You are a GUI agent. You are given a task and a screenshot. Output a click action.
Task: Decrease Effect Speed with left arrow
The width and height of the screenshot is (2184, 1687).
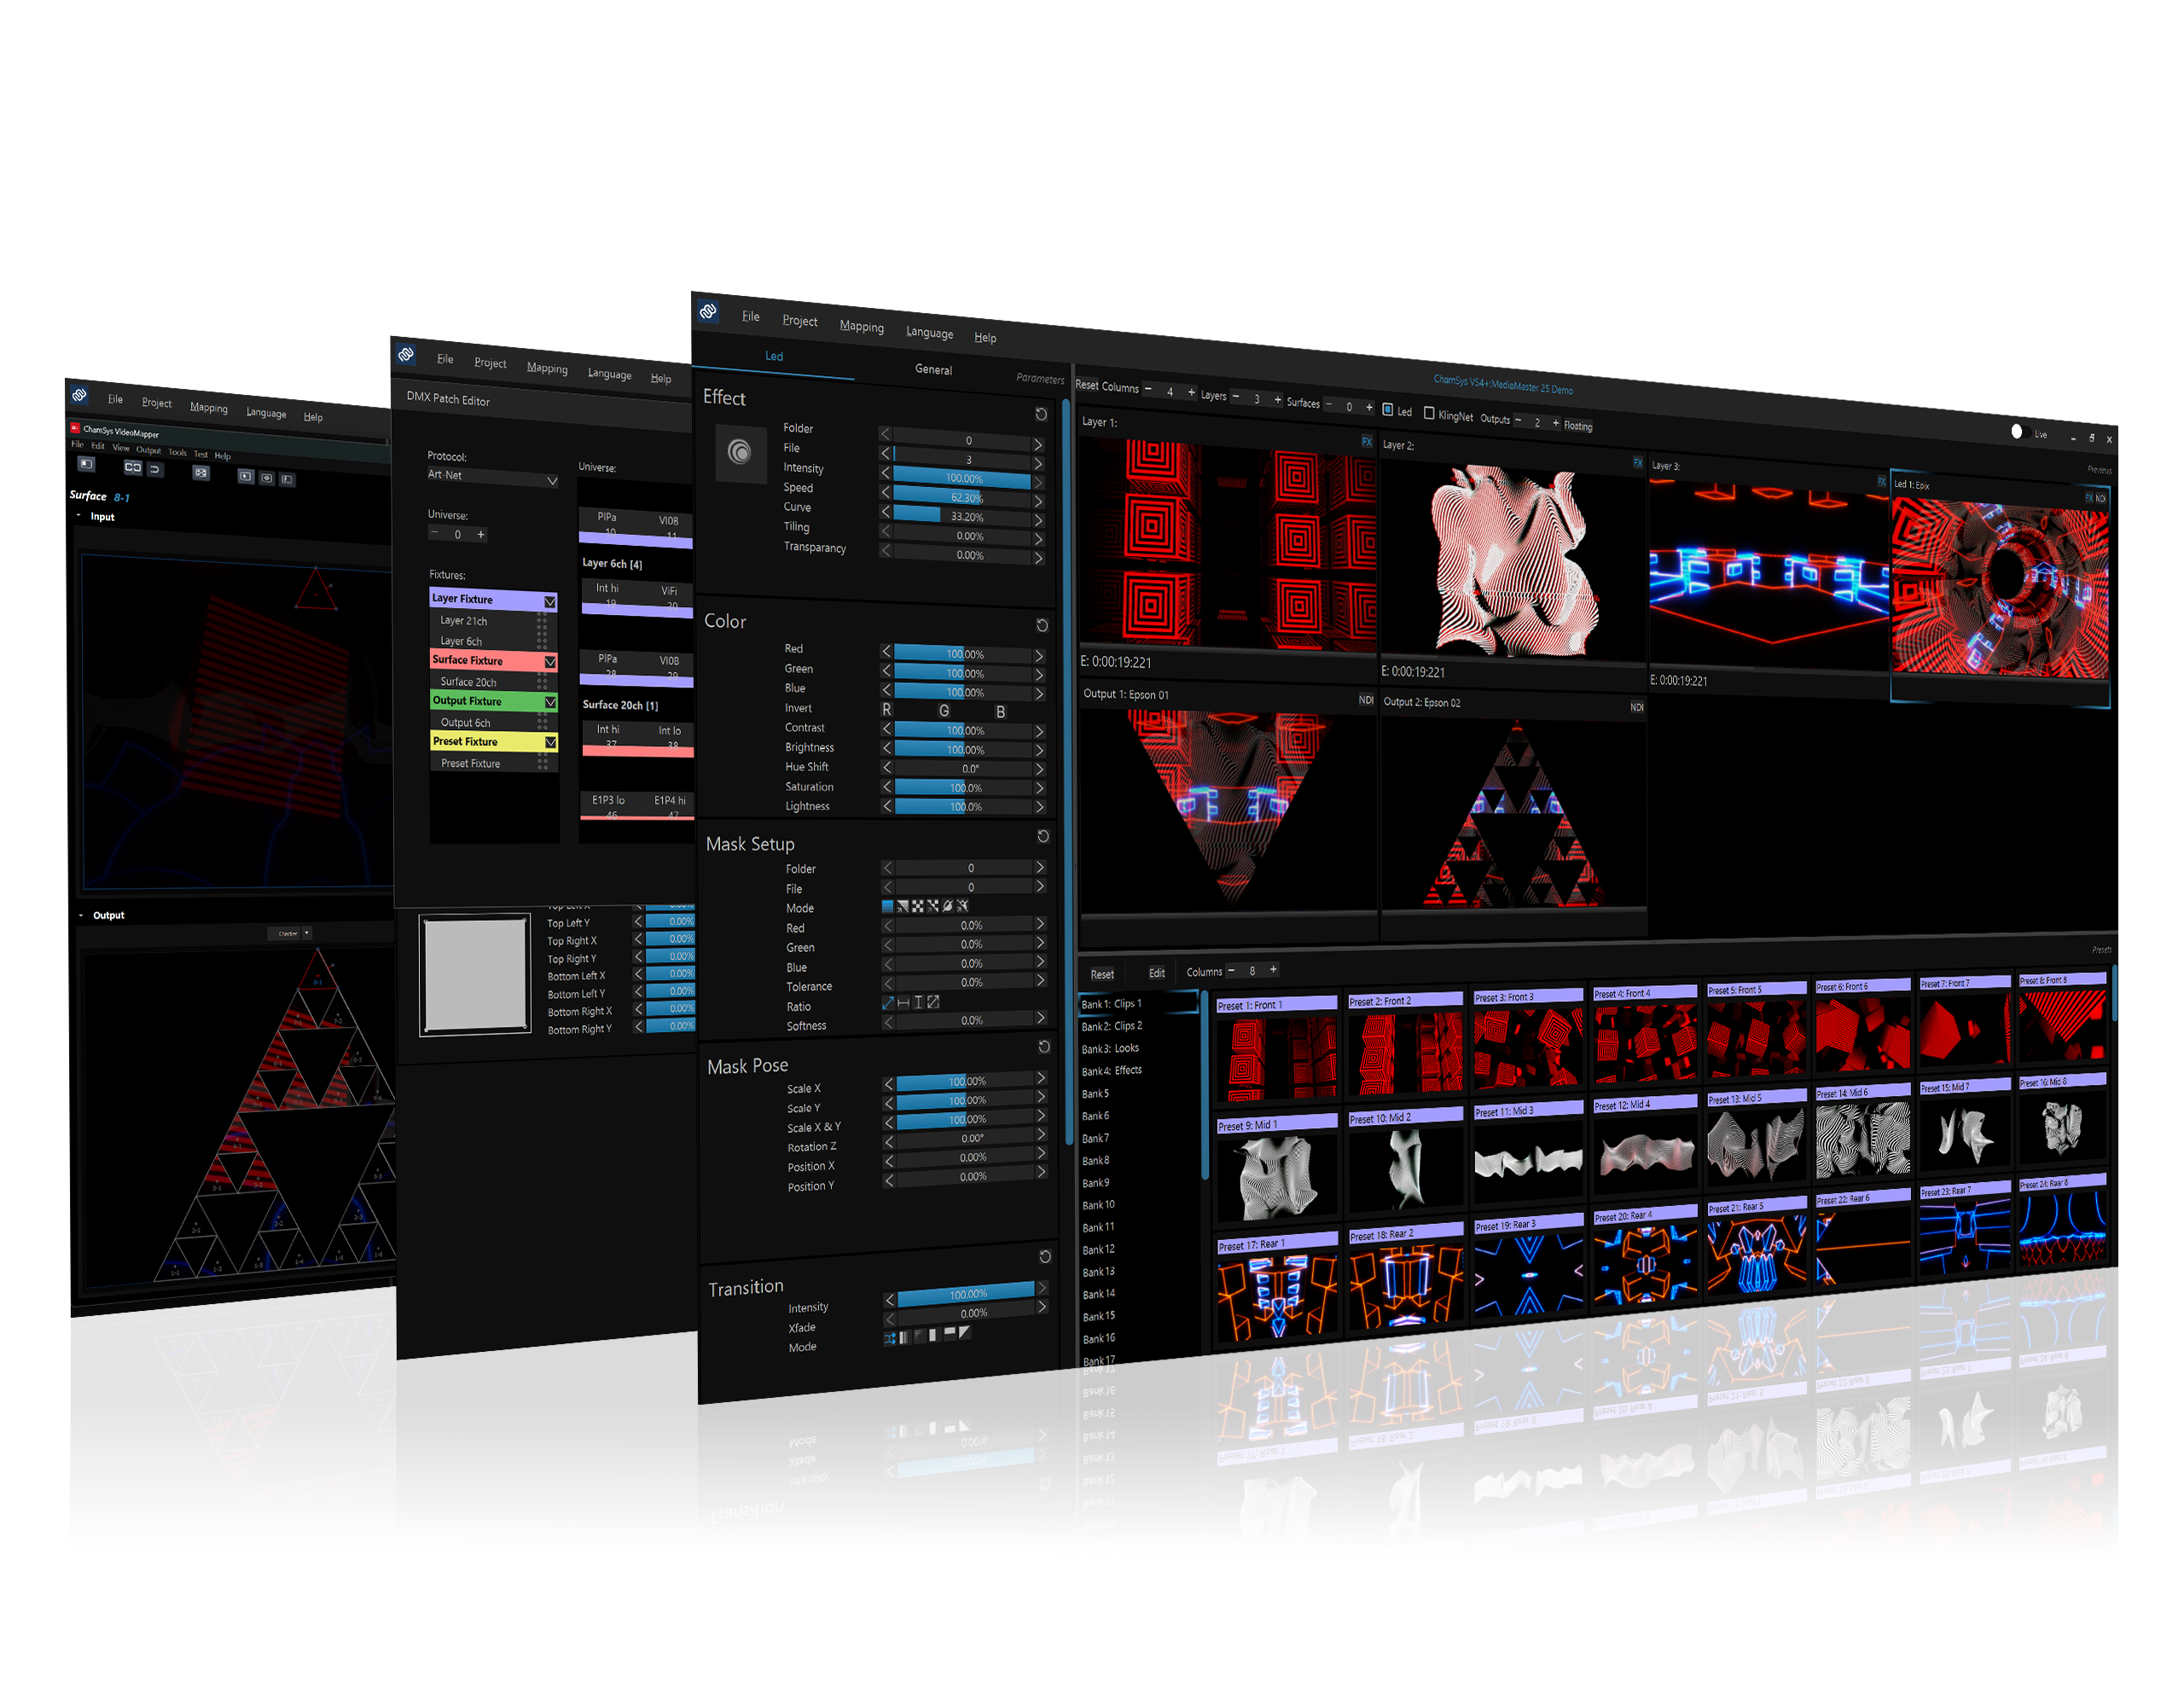coord(885,492)
